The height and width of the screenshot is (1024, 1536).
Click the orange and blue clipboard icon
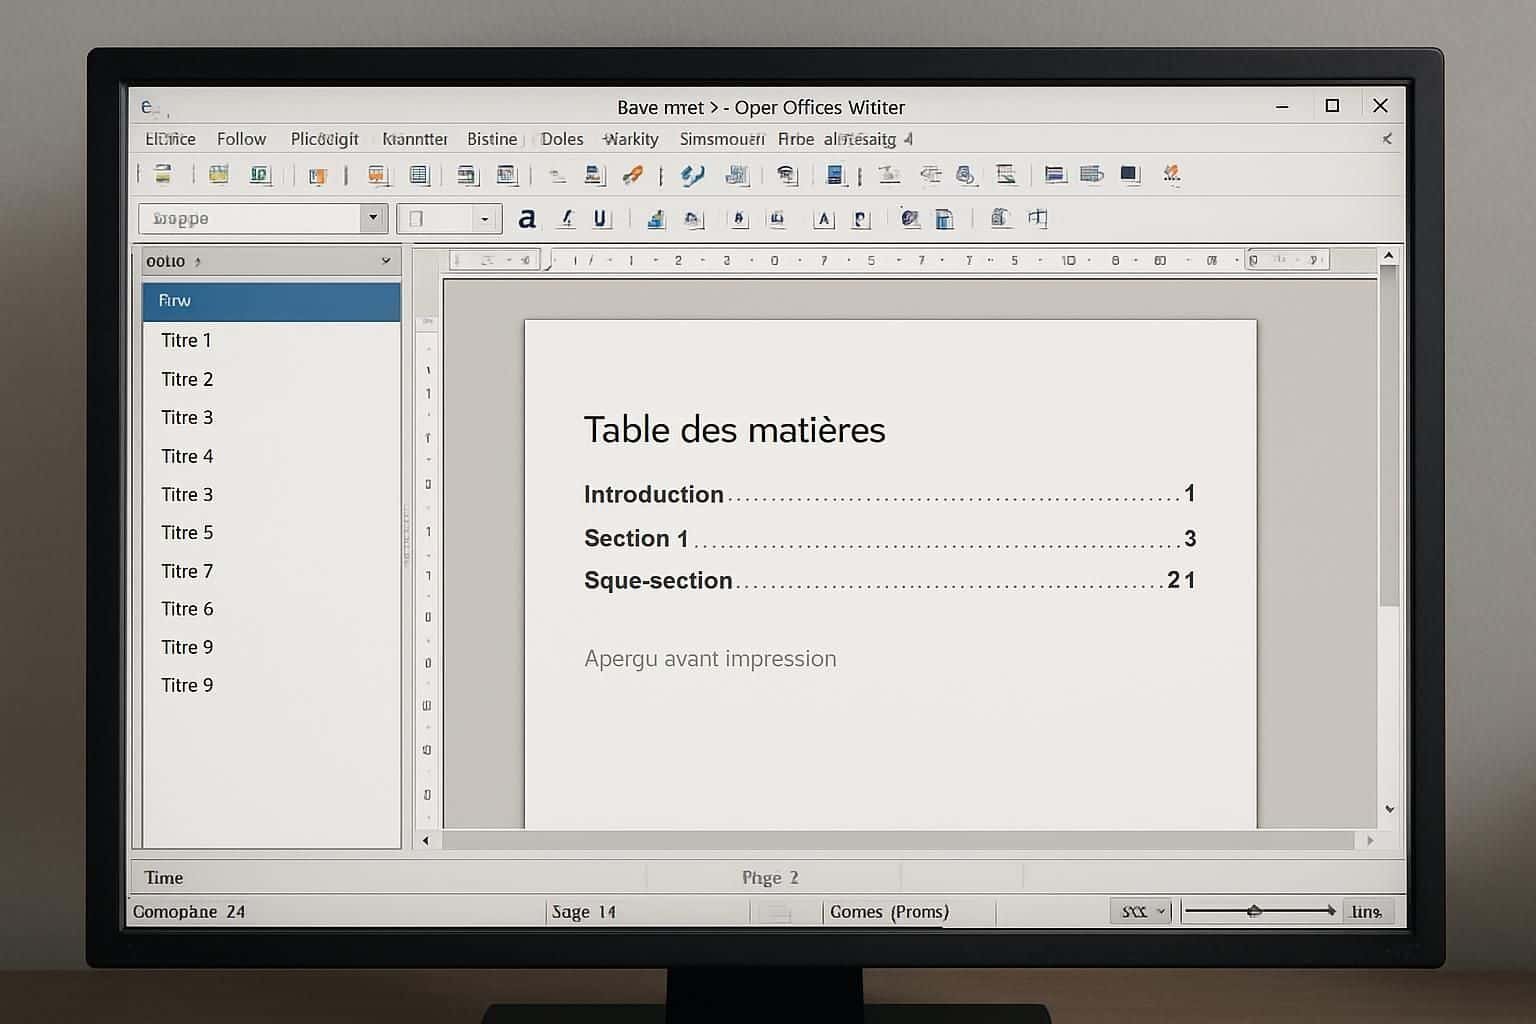coord(317,176)
